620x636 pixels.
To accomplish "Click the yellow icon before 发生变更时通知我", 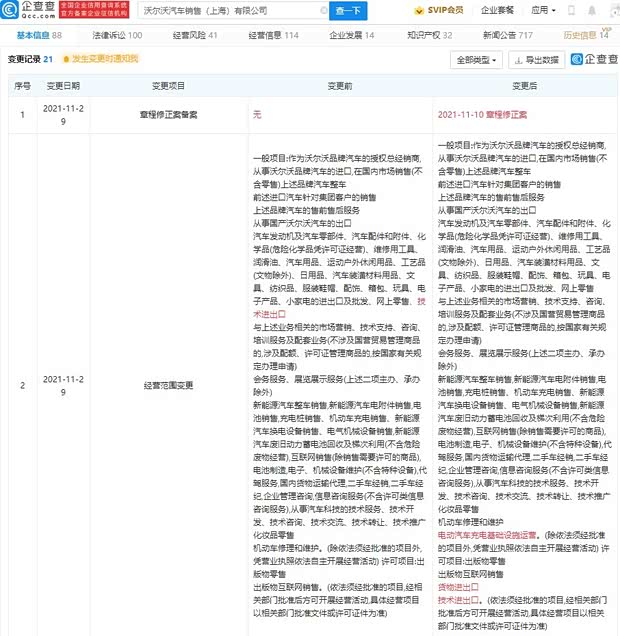I will pos(66,59).
